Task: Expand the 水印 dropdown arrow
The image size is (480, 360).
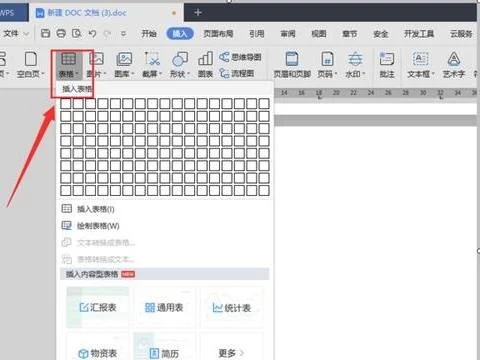Action: pos(364,74)
